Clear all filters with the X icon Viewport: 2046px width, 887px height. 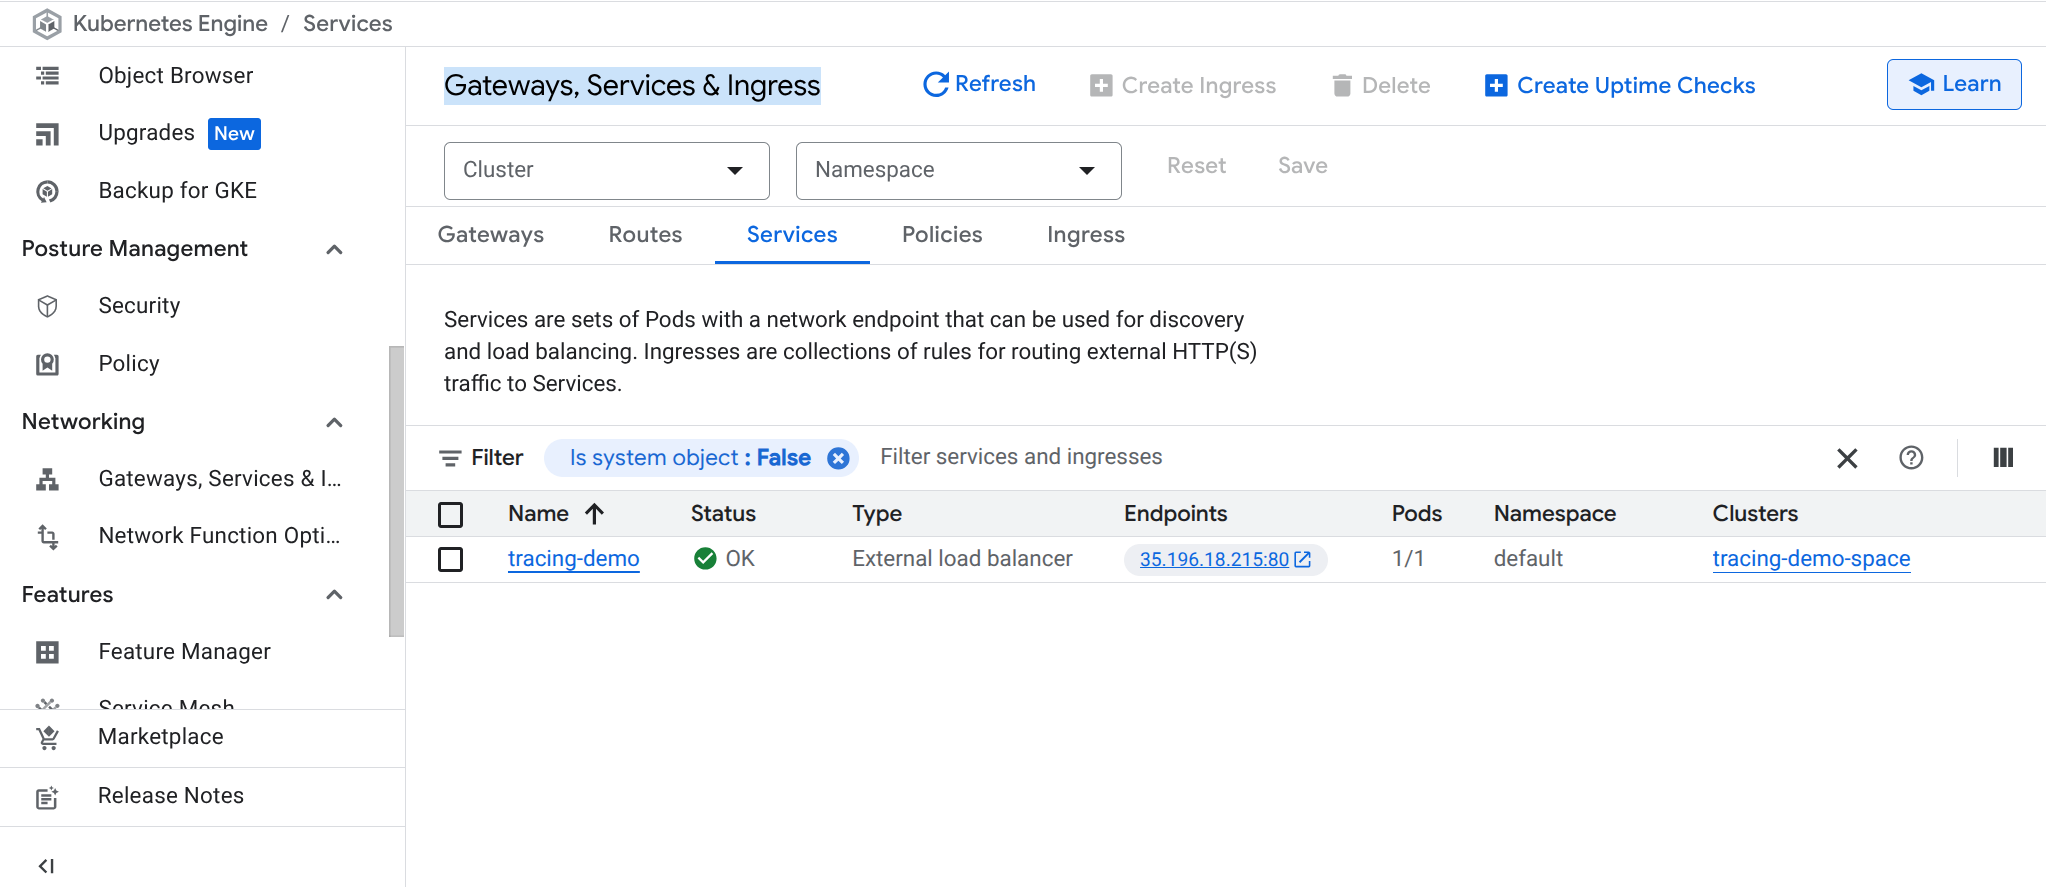coord(1847,458)
